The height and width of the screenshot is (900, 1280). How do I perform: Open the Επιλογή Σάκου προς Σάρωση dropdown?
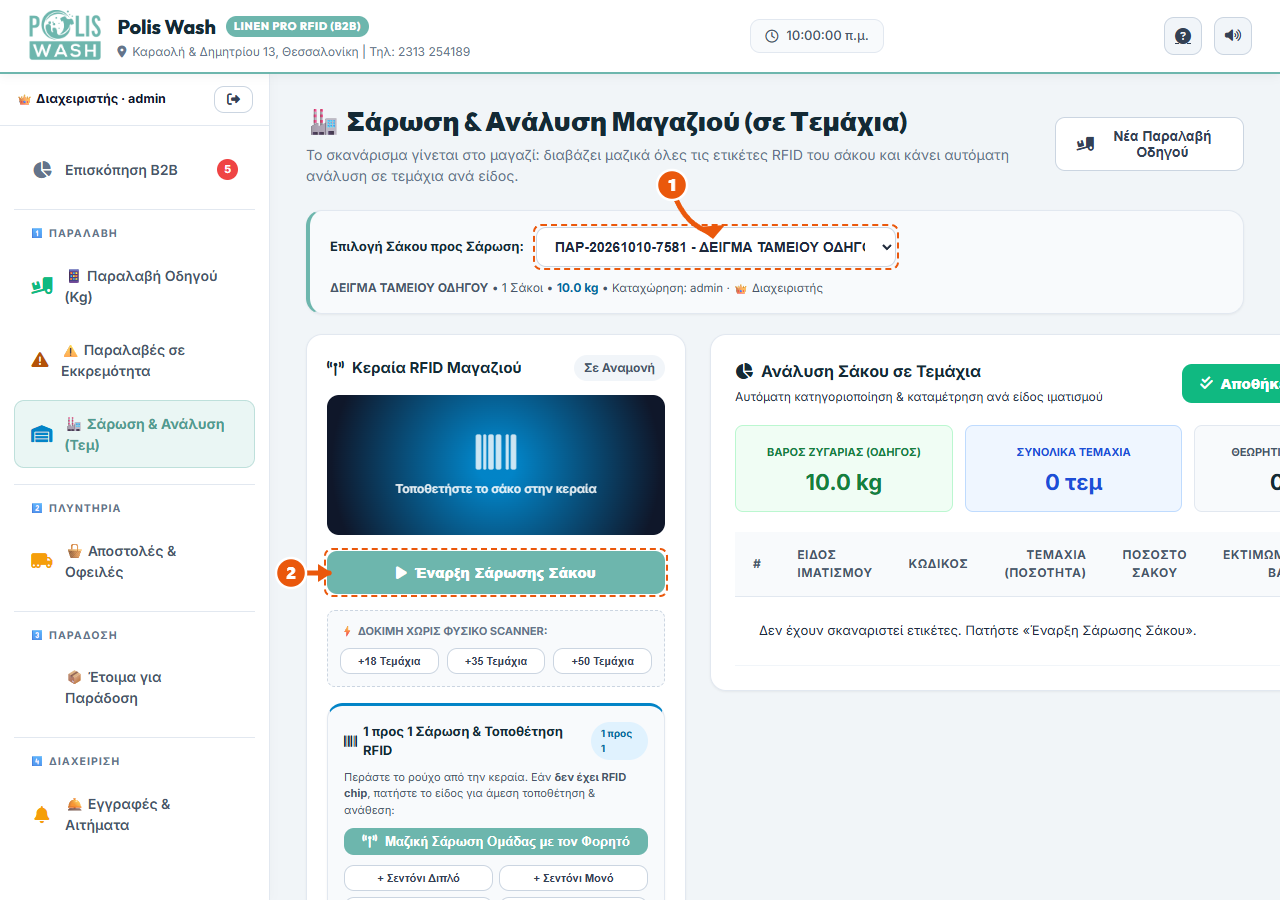[x=716, y=247]
